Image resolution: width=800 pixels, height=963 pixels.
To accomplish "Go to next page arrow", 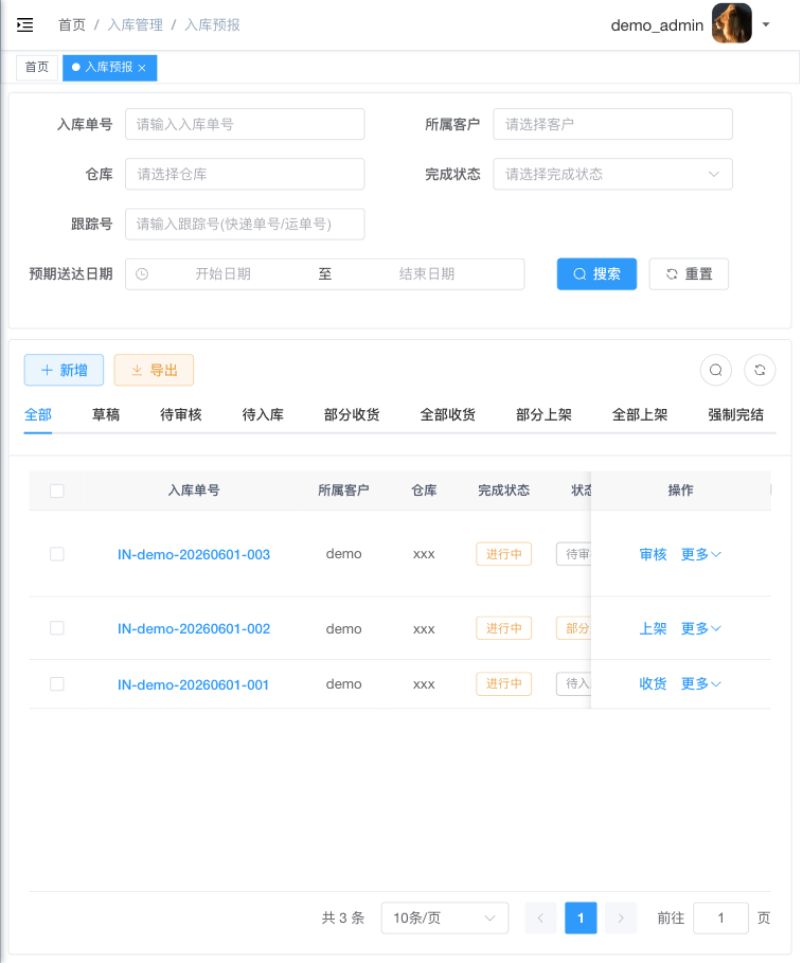I will point(621,918).
